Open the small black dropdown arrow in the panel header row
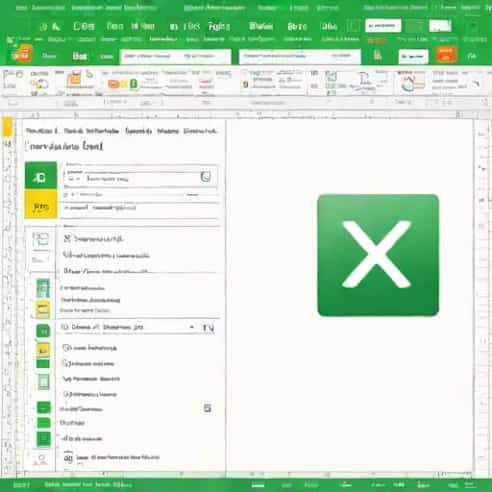The height and width of the screenshot is (492, 492). (192, 327)
